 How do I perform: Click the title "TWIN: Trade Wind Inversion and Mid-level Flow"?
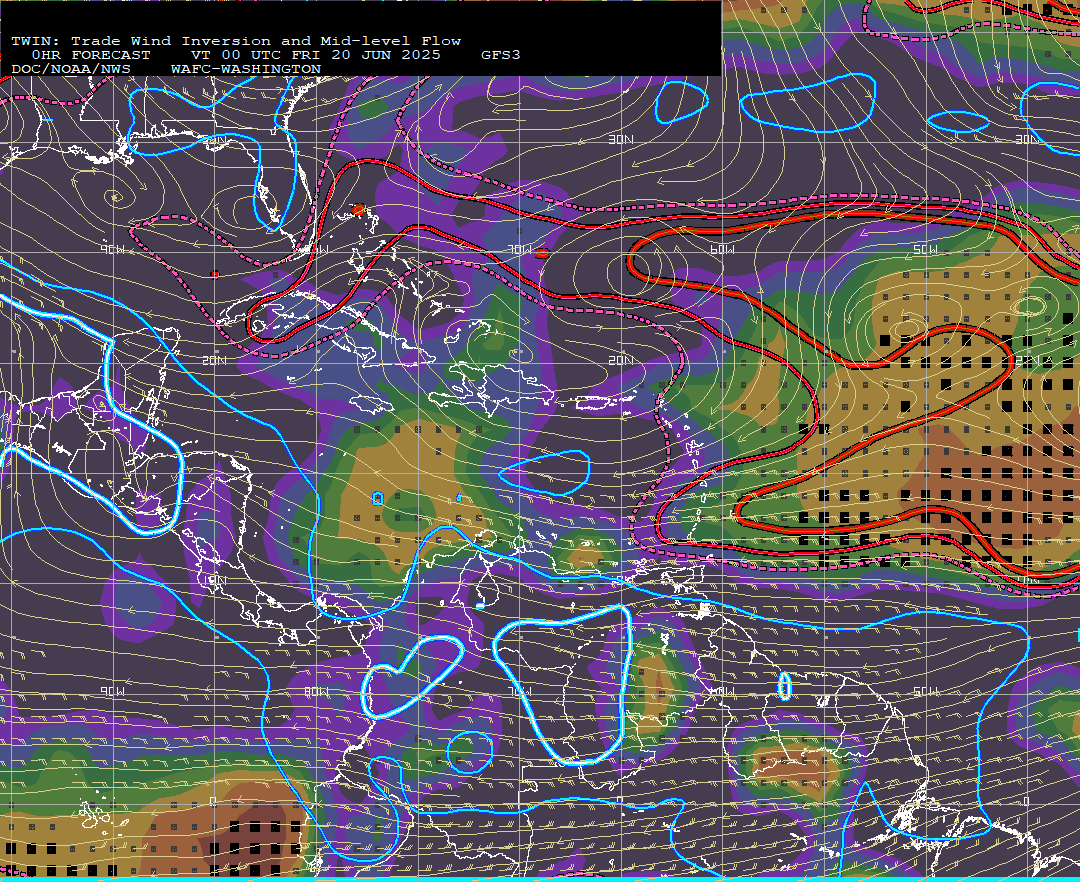[x=236, y=41]
